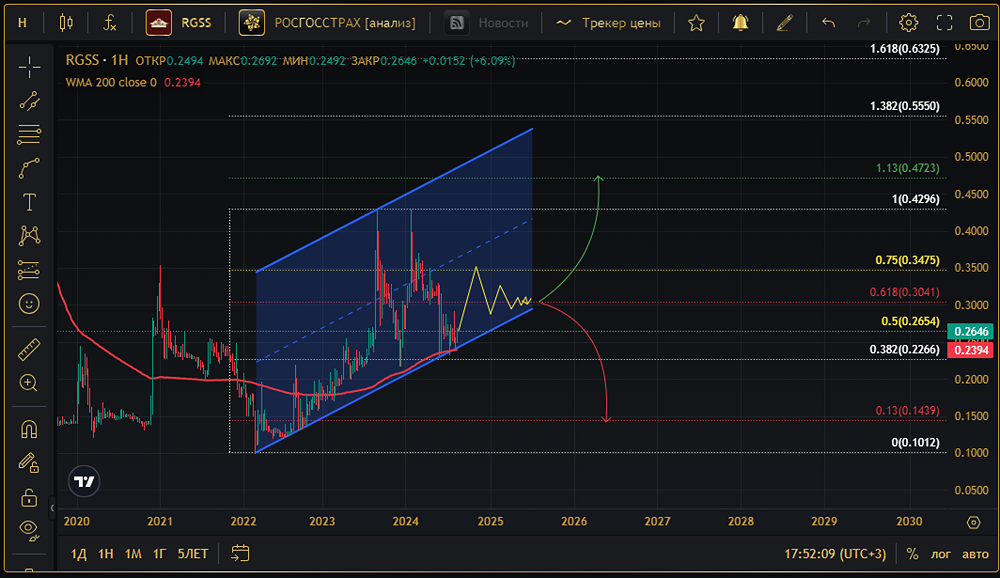1000x578 pixels.
Task: Enter fullscreen mode
Action: 945,23
